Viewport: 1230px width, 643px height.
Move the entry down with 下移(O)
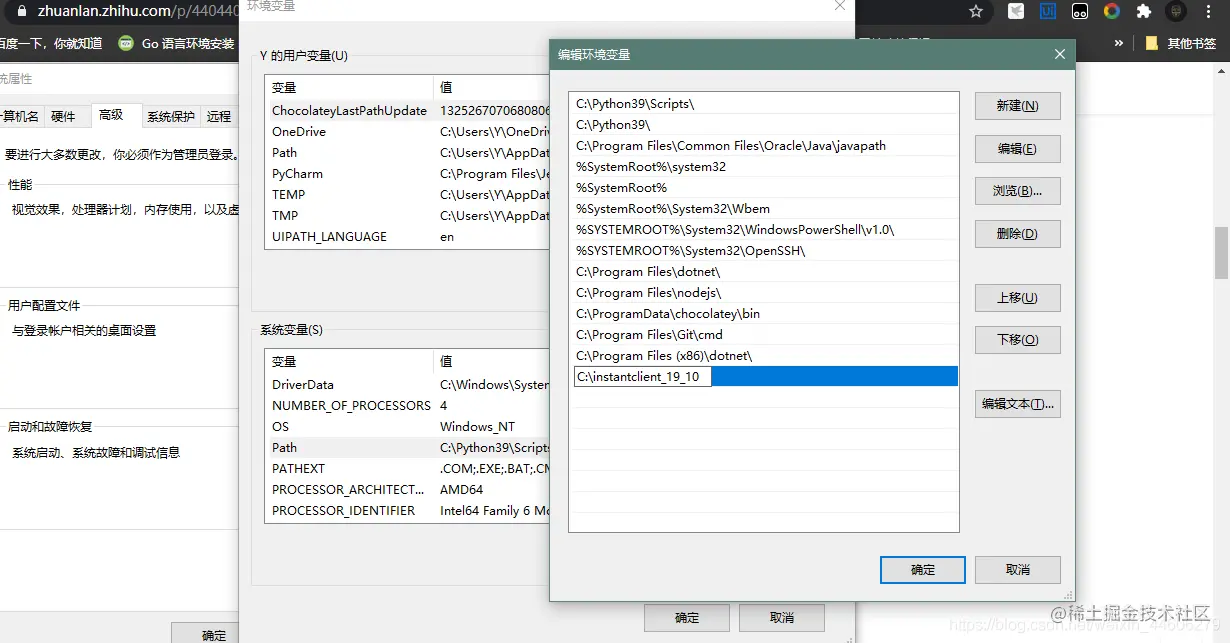pos(1017,340)
